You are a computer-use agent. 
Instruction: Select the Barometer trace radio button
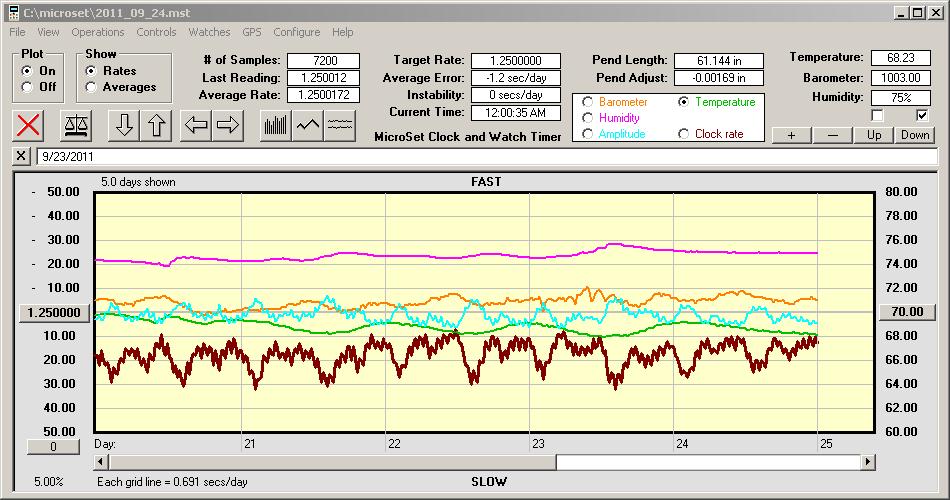click(x=587, y=102)
